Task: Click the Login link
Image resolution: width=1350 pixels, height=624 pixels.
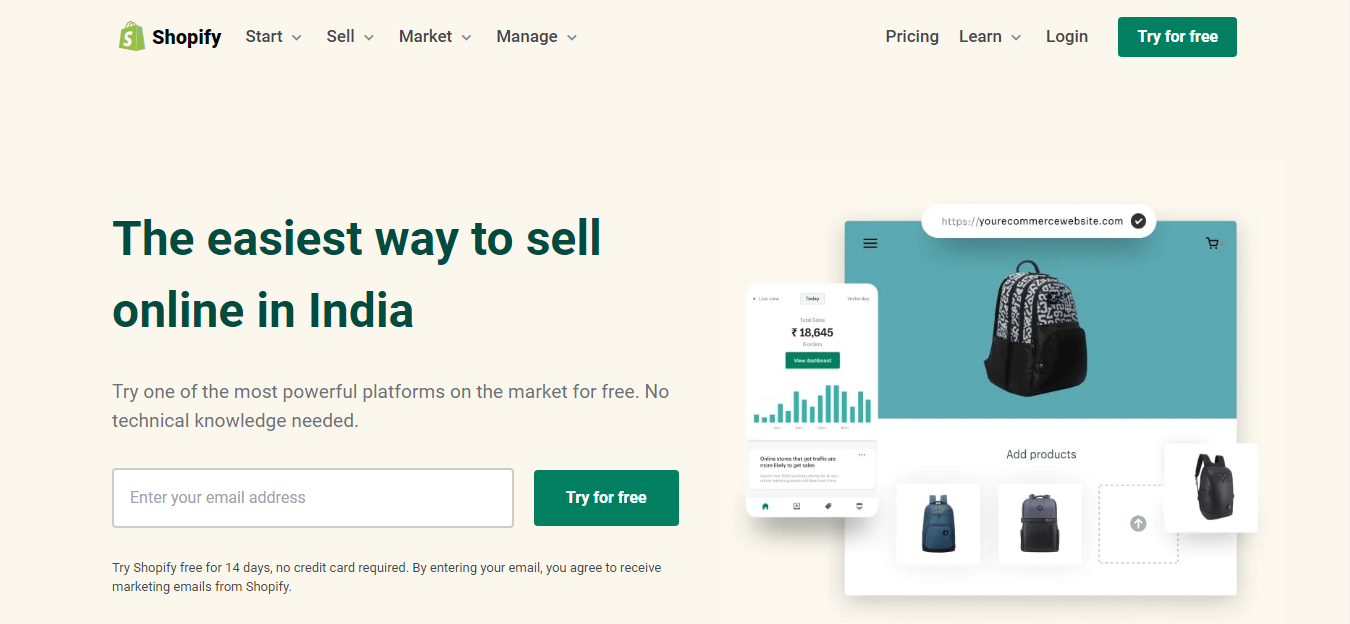Action: 1067,36
